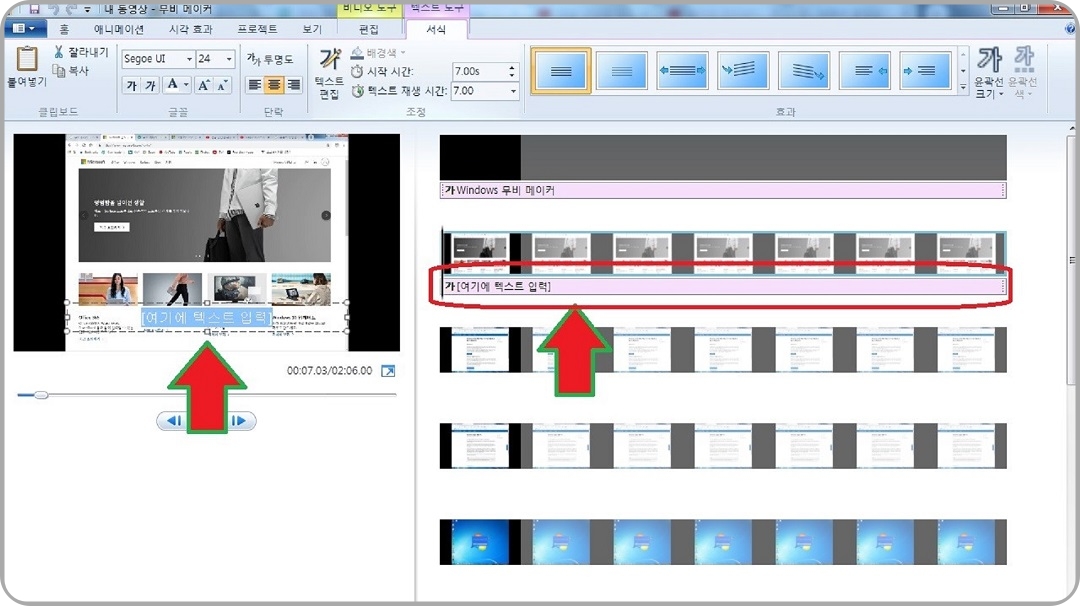
Task: Expand the text effects gallery with More arrow
Action: [x=963, y=87]
